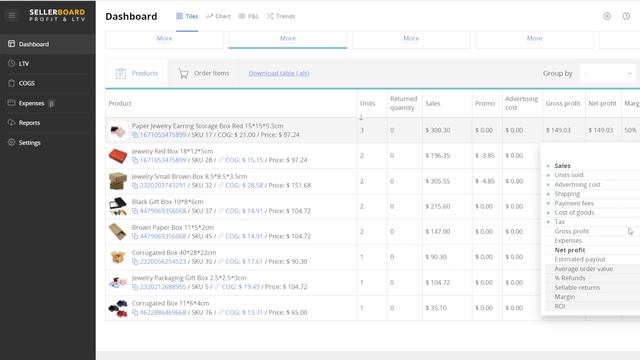Click the Settings gear icon
Viewport: 640px width, 360px height.
coord(11,142)
